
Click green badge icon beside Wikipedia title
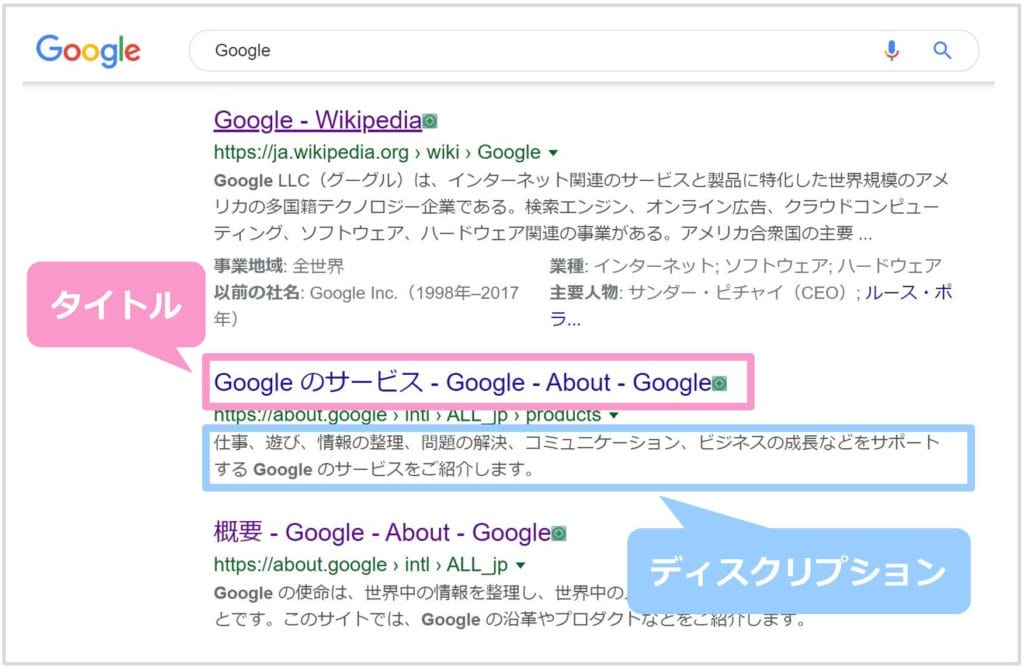[430, 121]
